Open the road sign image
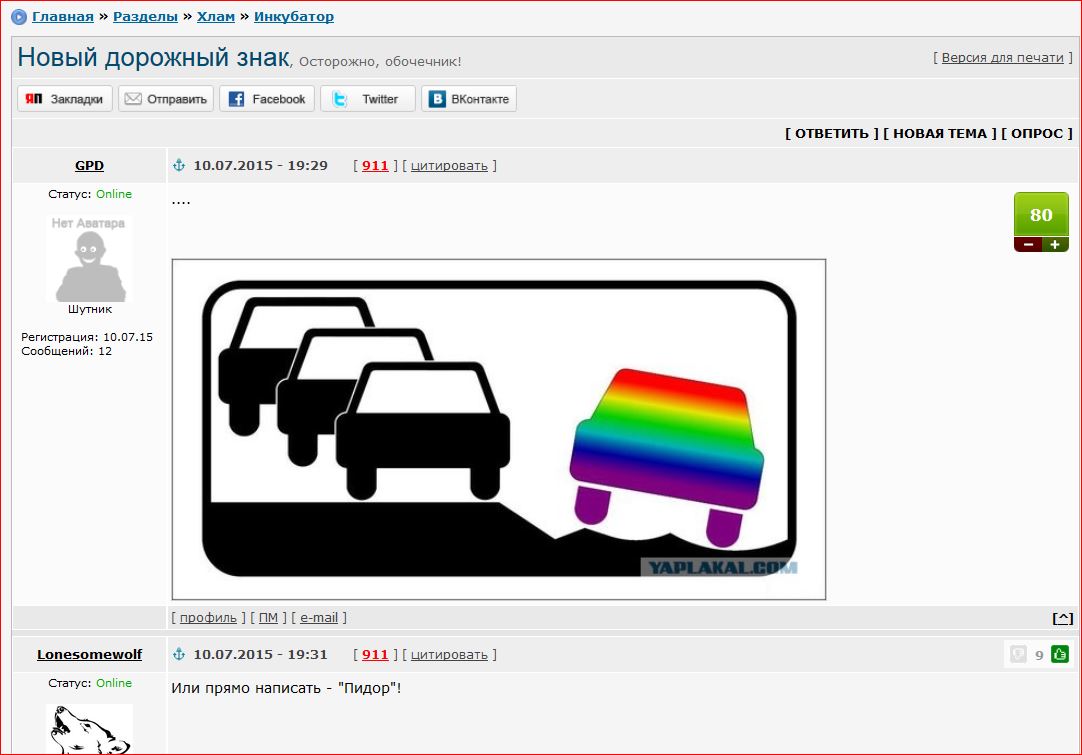The width and height of the screenshot is (1082, 755). [x=499, y=429]
